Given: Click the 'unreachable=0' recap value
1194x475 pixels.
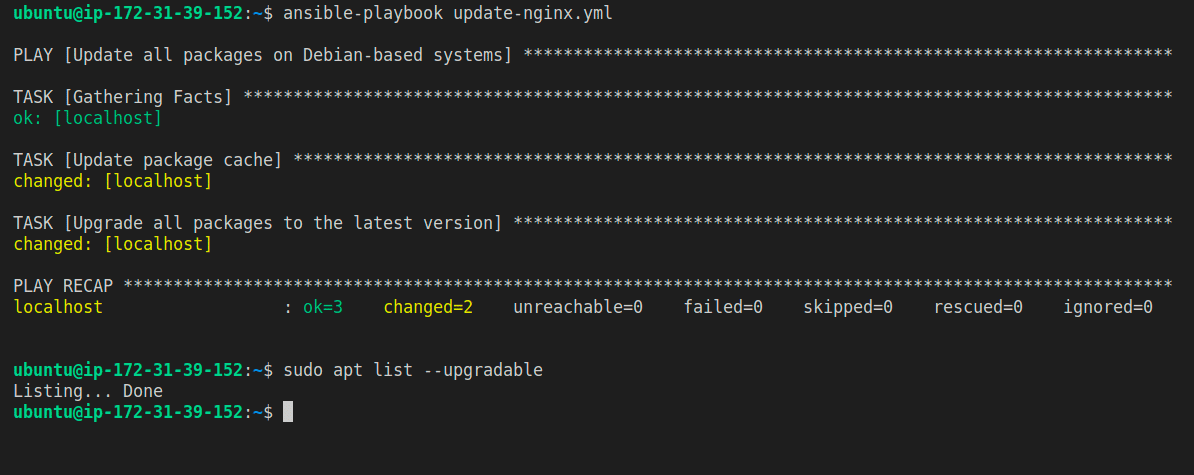Looking at the screenshot, I should (x=578, y=308).
